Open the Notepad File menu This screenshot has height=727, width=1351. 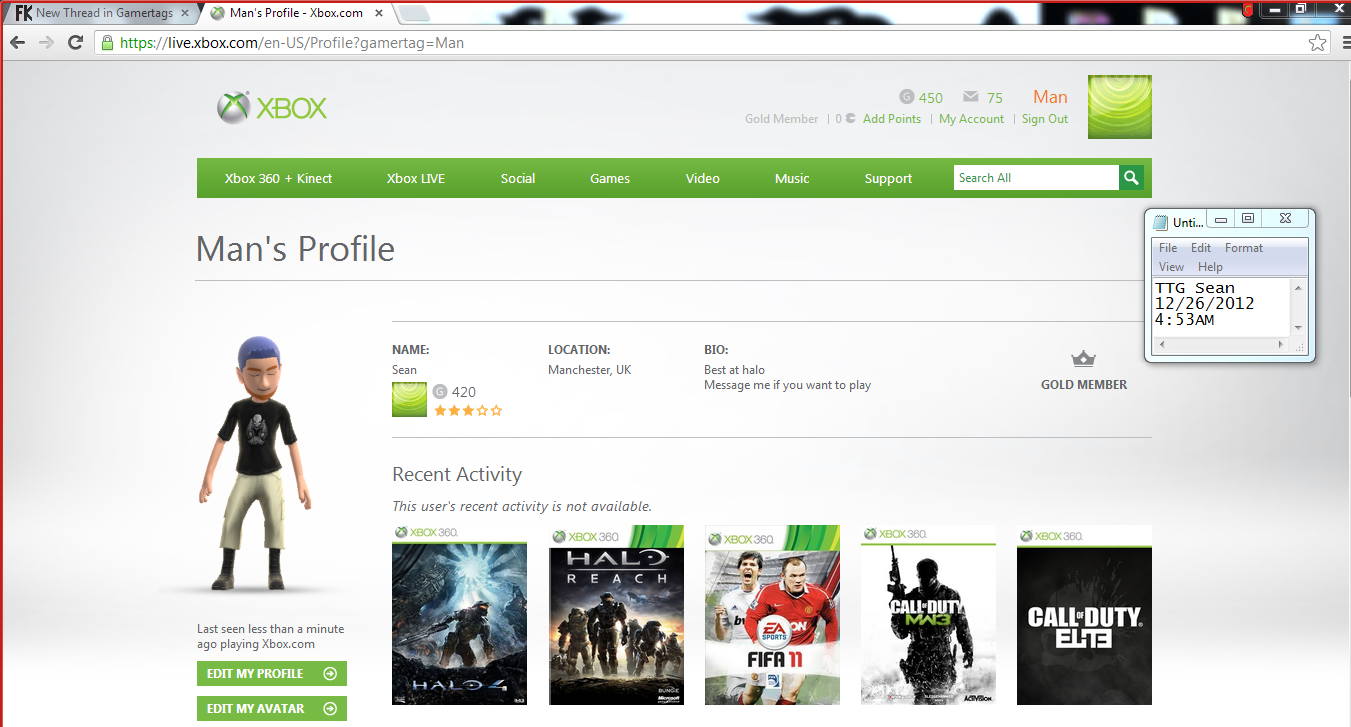(x=1168, y=248)
